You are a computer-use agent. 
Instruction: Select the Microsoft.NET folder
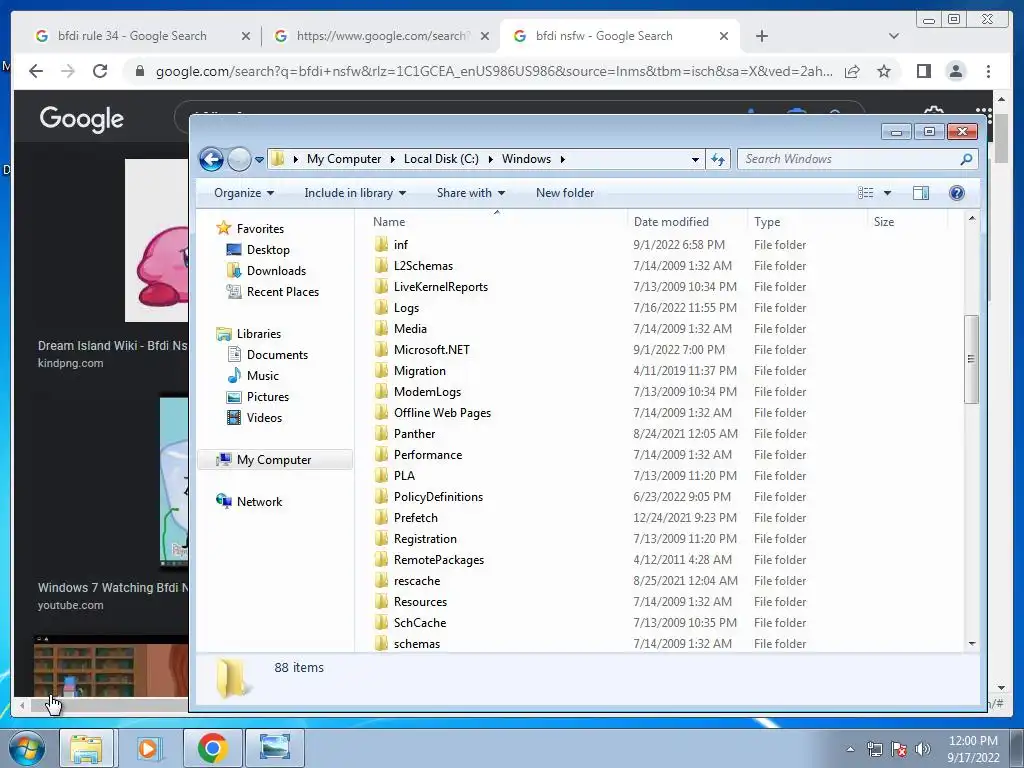pos(431,349)
